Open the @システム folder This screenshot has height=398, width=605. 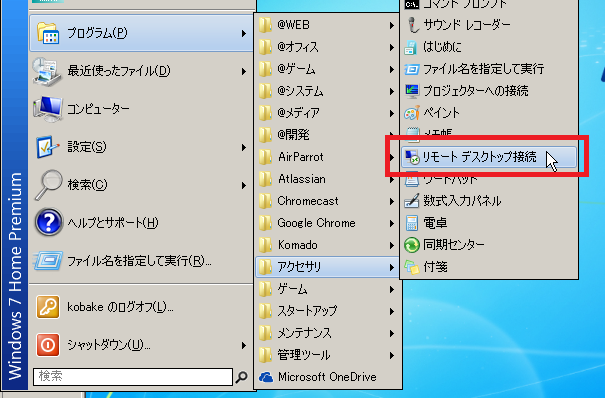(327, 91)
